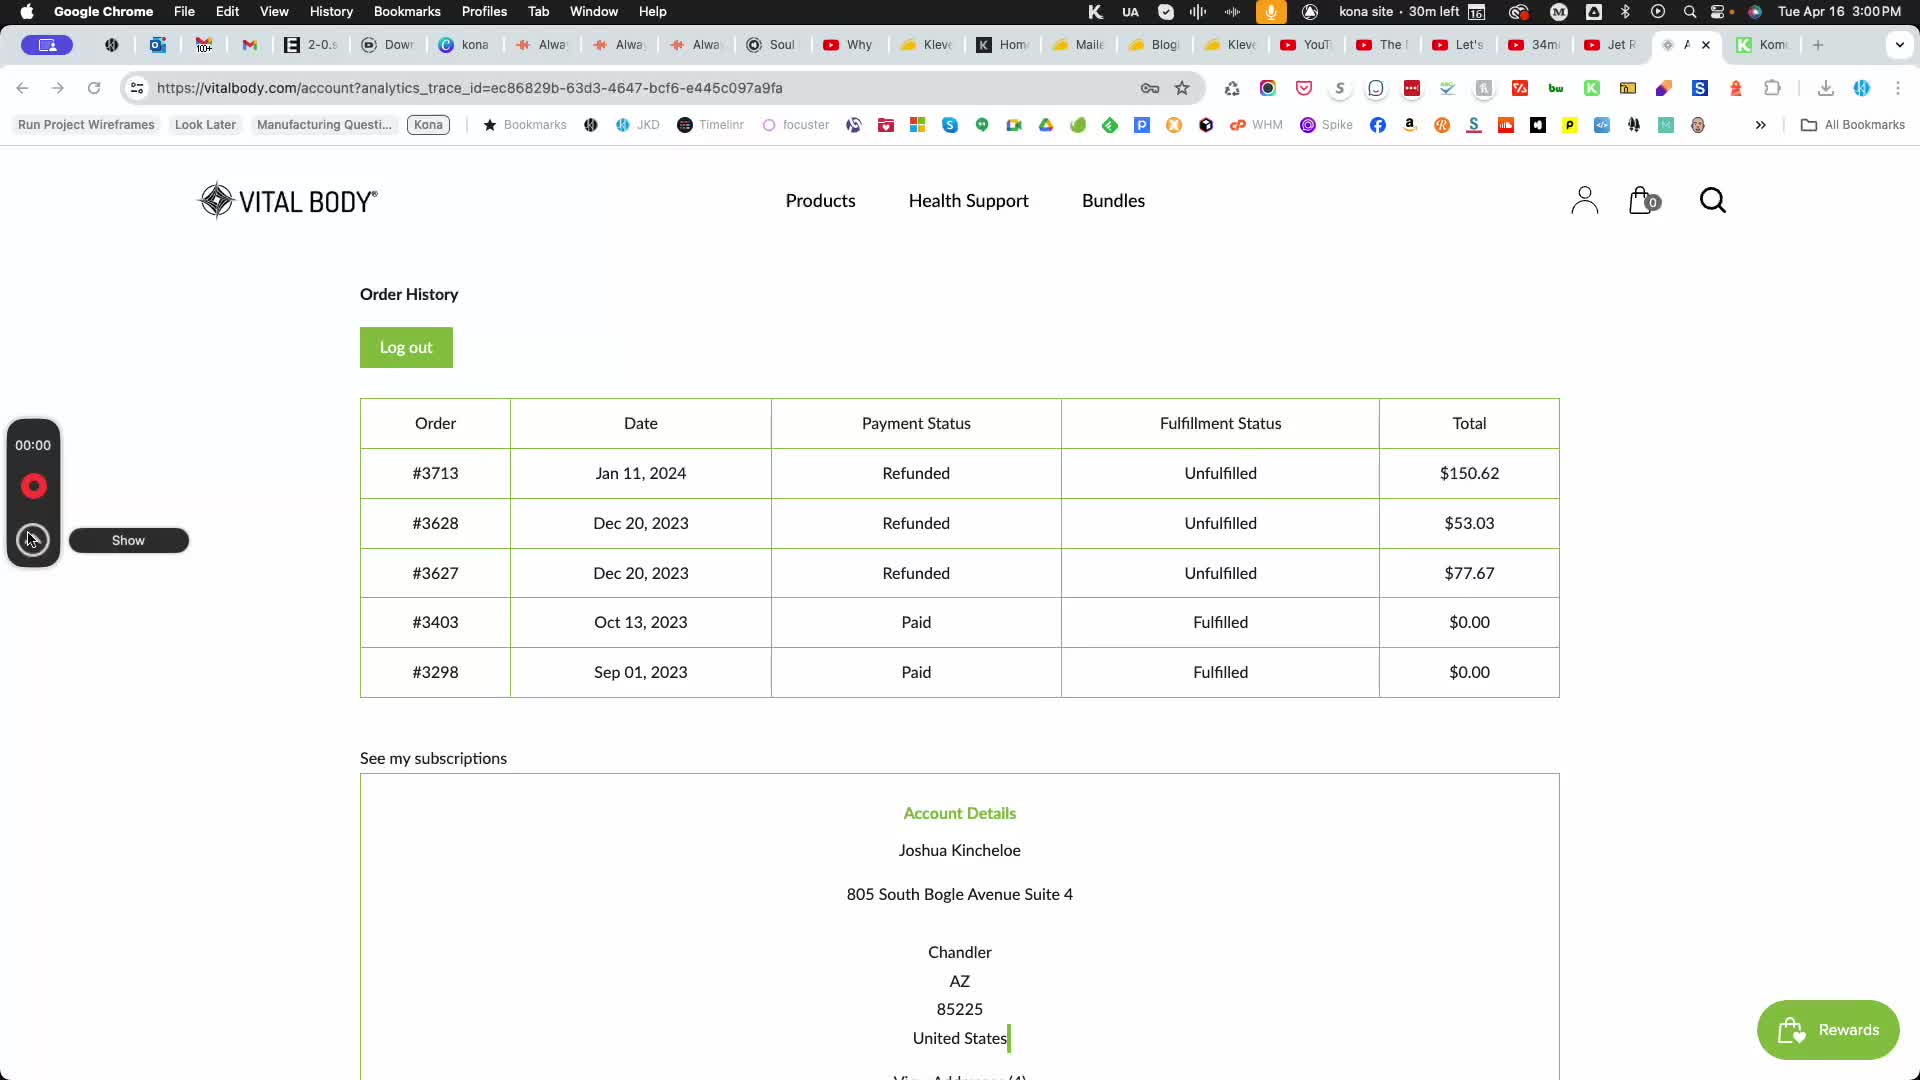Open Chrome downloads icon
This screenshot has width=1920, height=1080.
(x=1825, y=88)
